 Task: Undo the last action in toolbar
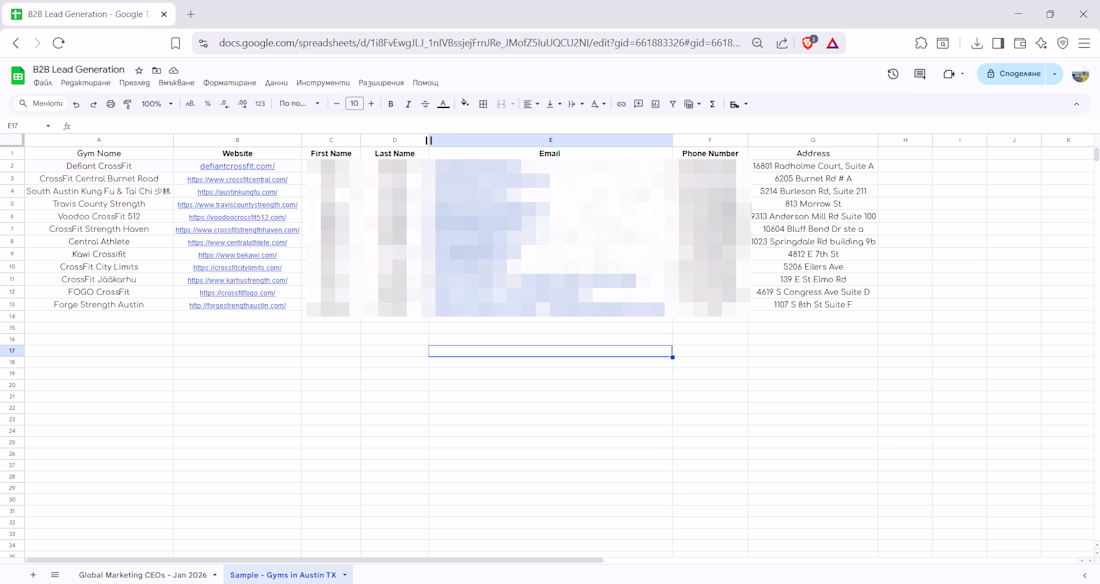pyautogui.click(x=76, y=104)
